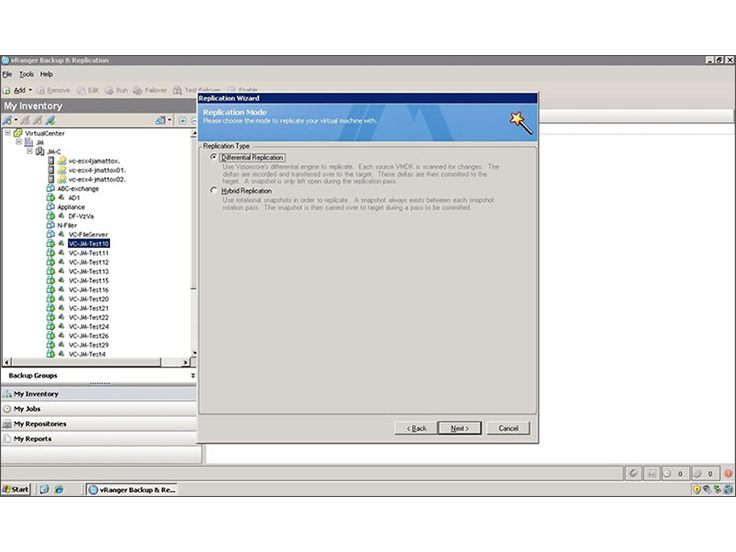This screenshot has height=552, width=736.
Task: Select Differential Replication radio button
Action: pyautogui.click(x=214, y=157)
